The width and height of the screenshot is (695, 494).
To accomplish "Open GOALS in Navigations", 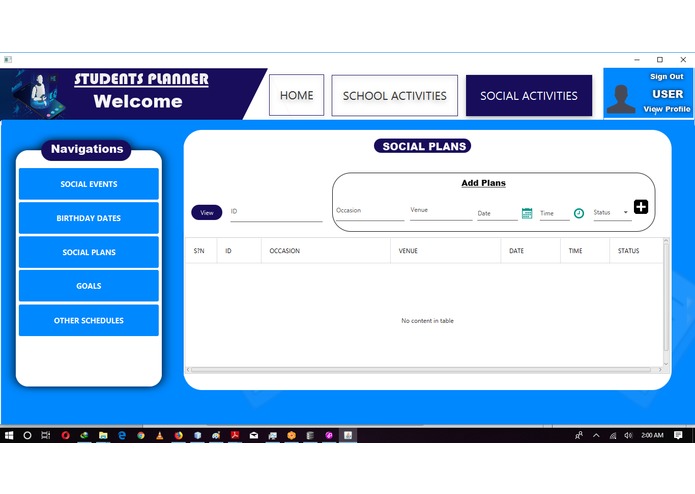I will 89,286.
